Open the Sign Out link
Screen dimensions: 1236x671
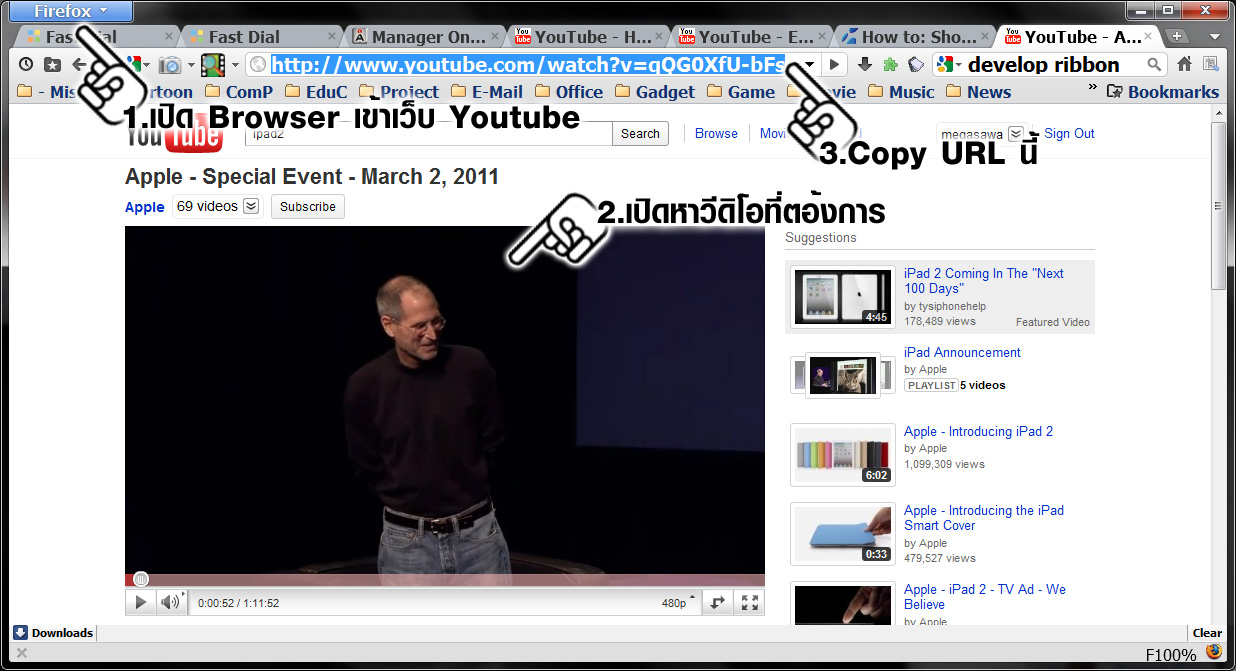coord(1069,133)
